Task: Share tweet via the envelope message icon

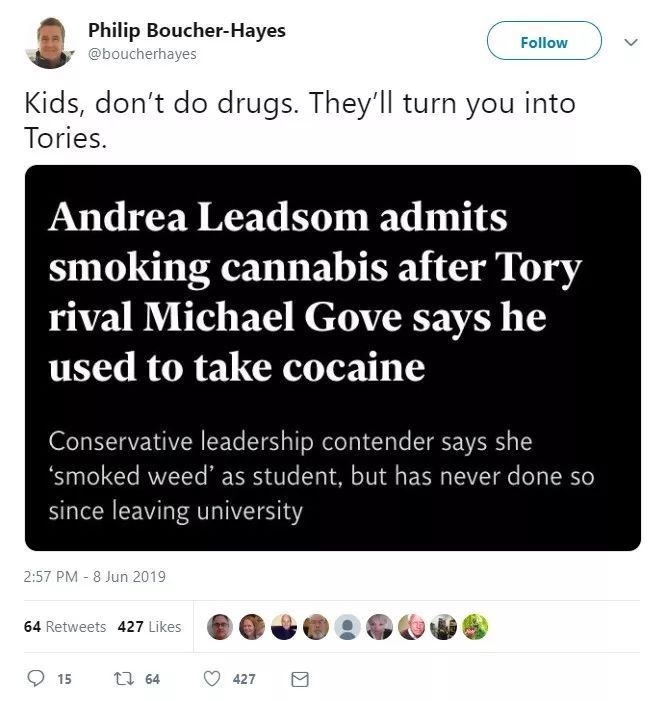Action: tap(298, 679)
